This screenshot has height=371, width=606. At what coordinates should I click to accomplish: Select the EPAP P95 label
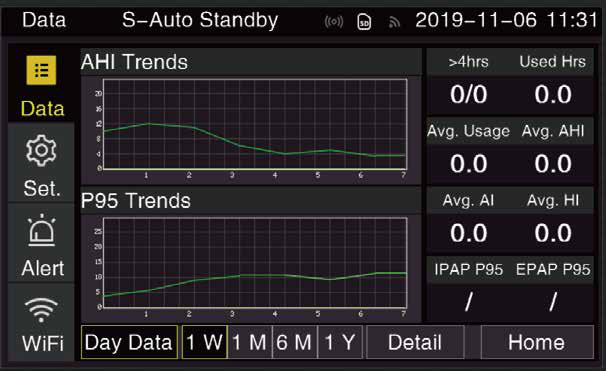pyautogui.click(x=553, y=269)
